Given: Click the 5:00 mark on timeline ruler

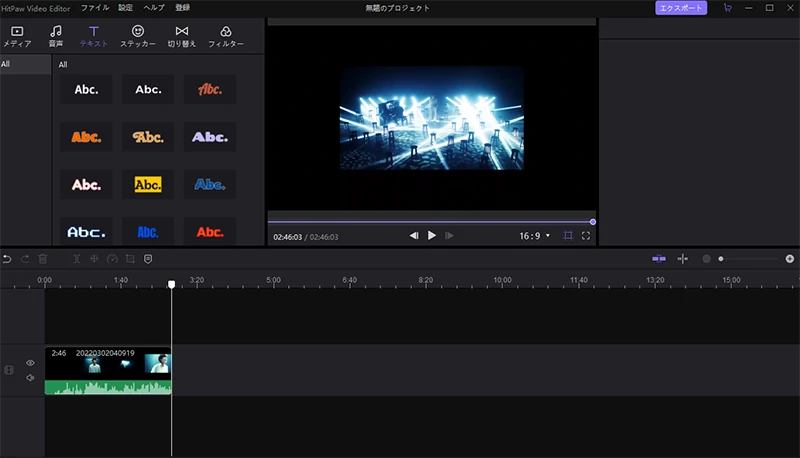Looking at the screenshot, I should [x=273, y=280].
